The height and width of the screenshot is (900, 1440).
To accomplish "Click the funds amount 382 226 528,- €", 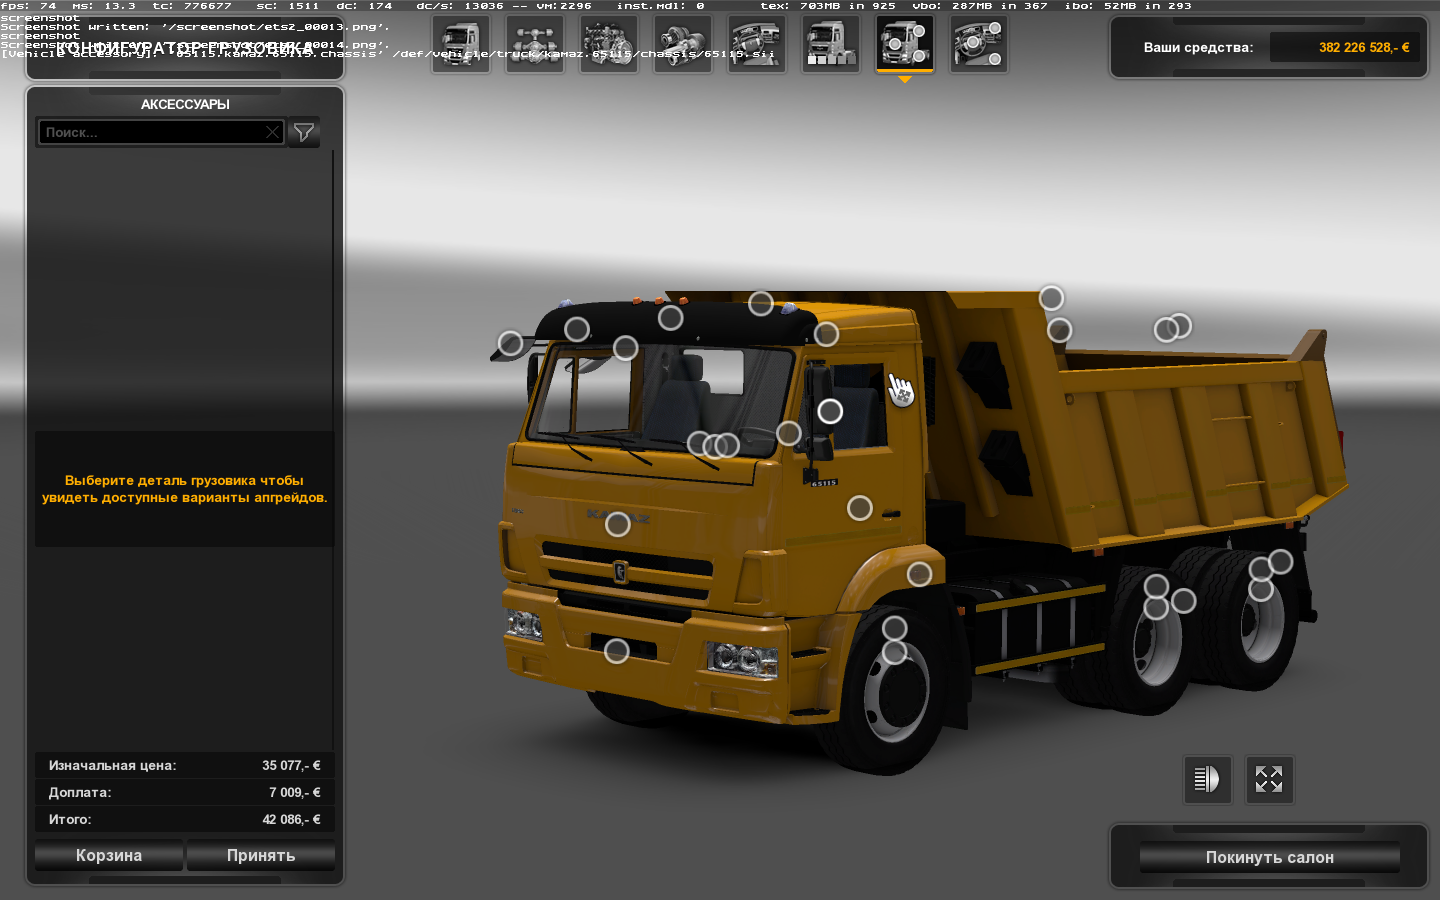I will click(1364, 47).
